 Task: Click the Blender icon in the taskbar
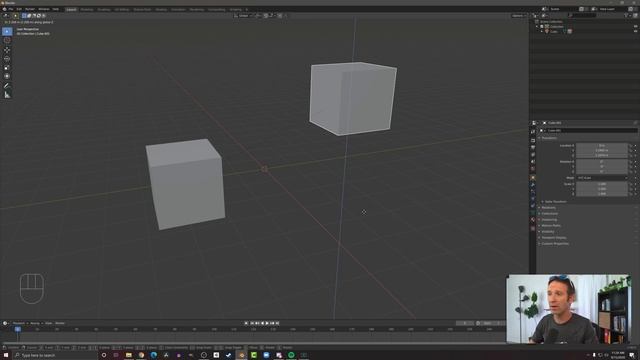[241, 355]
